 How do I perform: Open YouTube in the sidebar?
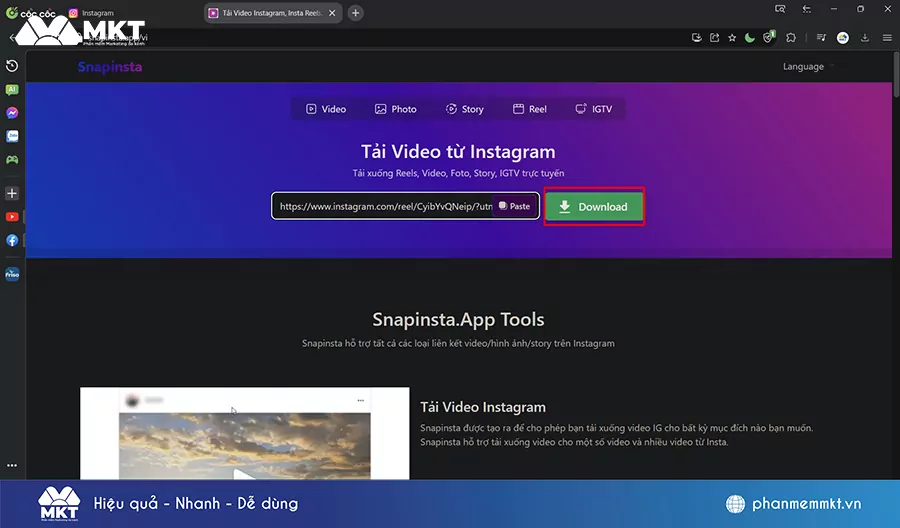(12, 217)
